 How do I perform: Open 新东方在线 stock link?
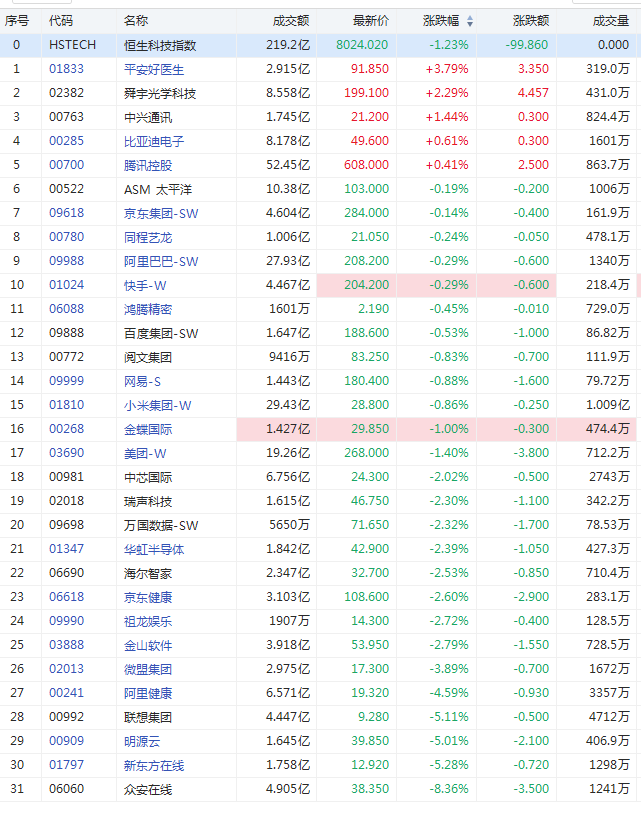pyautogui.click(x=154, y=765)
